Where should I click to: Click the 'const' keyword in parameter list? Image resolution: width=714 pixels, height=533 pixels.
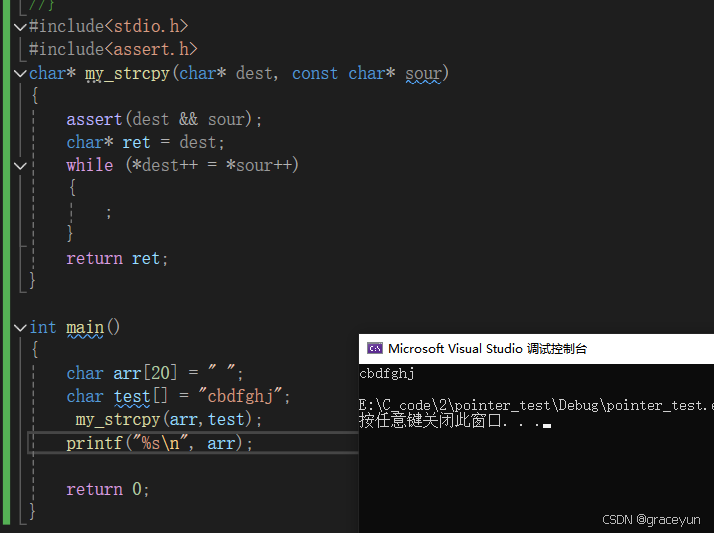pos(315,73)
